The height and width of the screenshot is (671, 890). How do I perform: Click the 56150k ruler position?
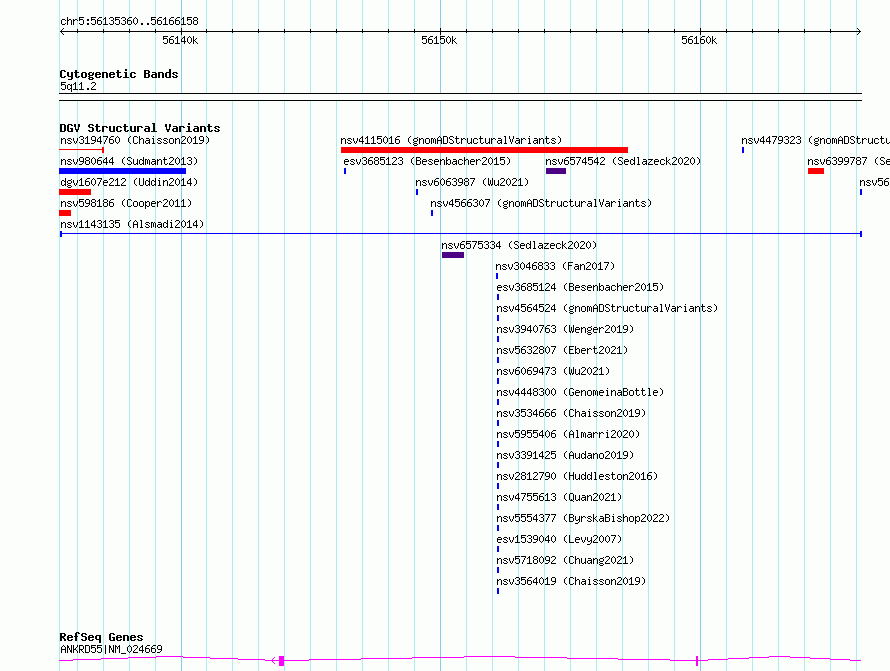pyautogui.click(x=439, y=40)
